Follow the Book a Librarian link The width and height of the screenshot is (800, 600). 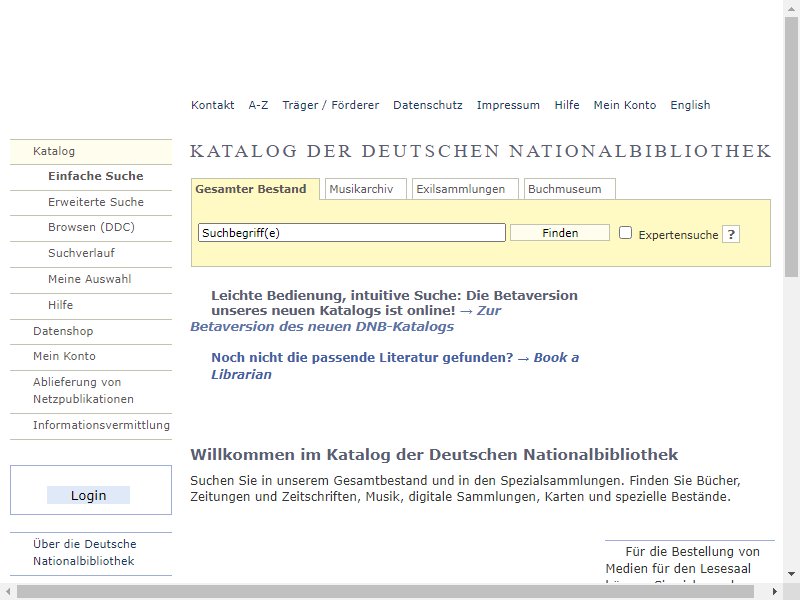pos(395,366)
